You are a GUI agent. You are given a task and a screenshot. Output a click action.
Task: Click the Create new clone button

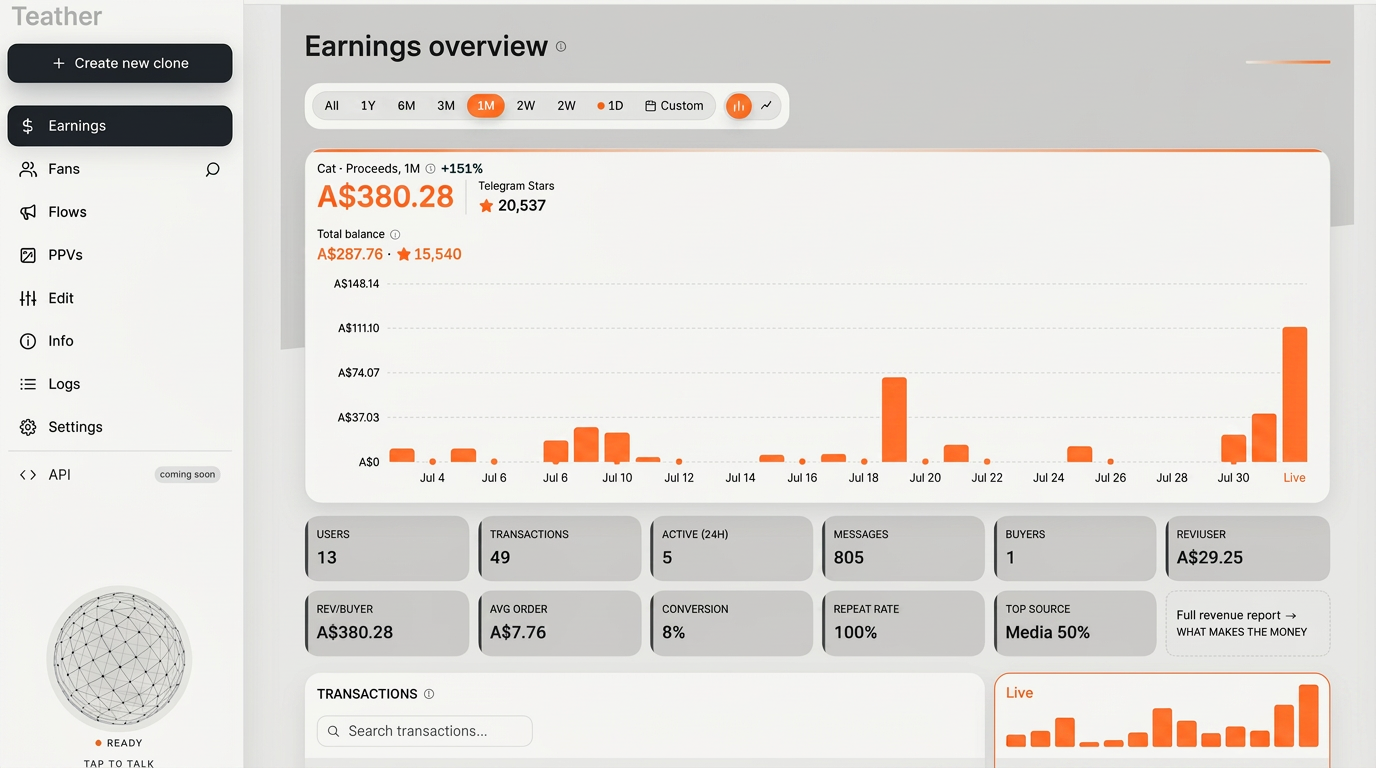[x=120, y=63]
